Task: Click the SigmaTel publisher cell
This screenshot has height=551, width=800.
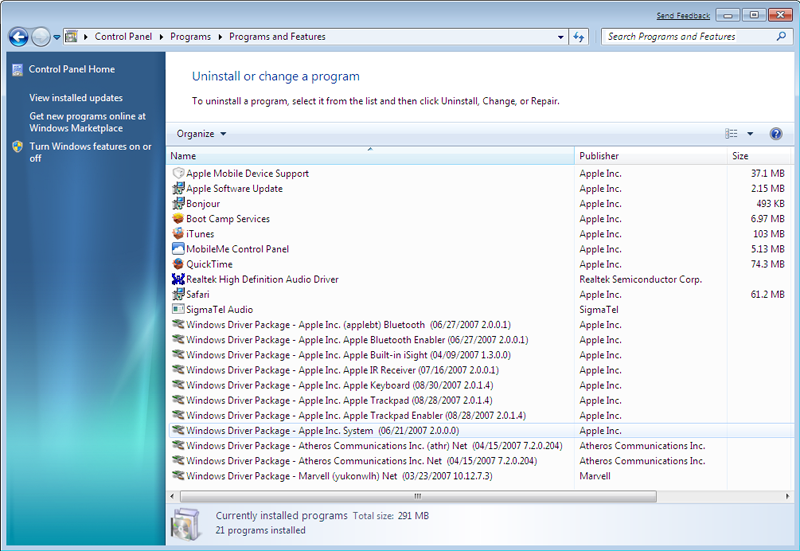Action: pyautogui.click(x=598, y=310)
